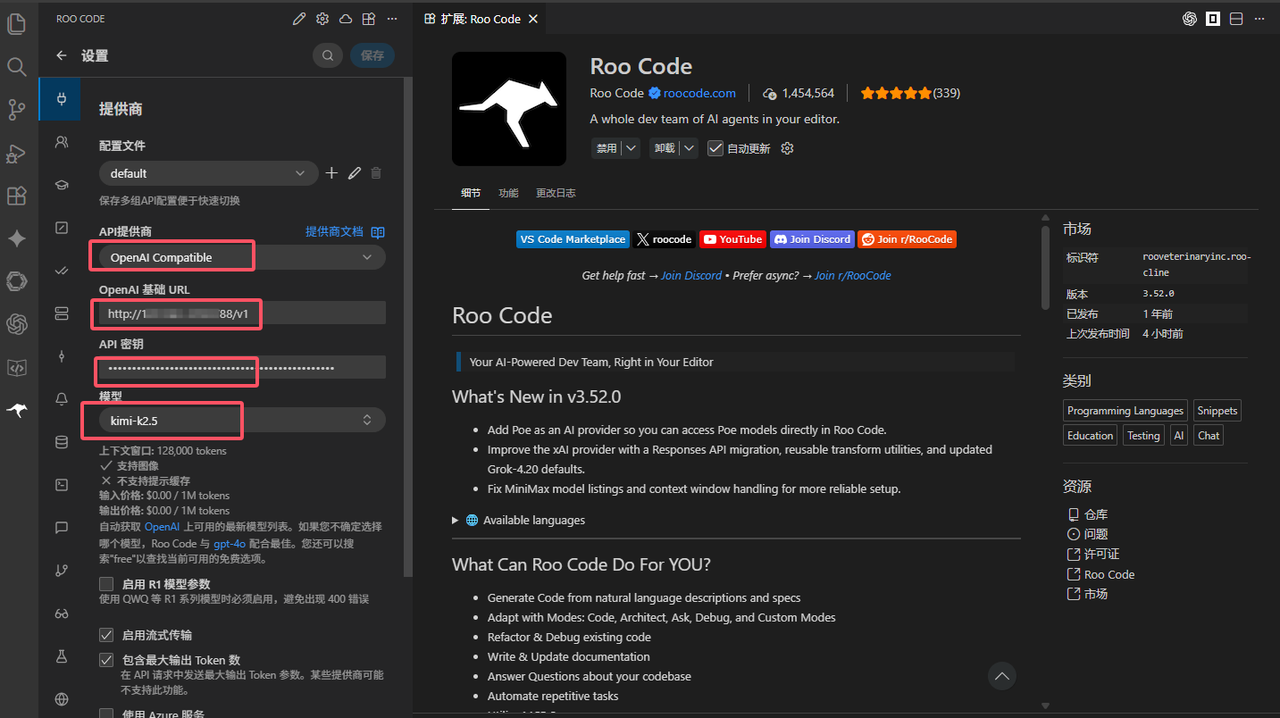Screen dimensions: 1280x718
Task: Expand the Available languages section
Action: 518,520
